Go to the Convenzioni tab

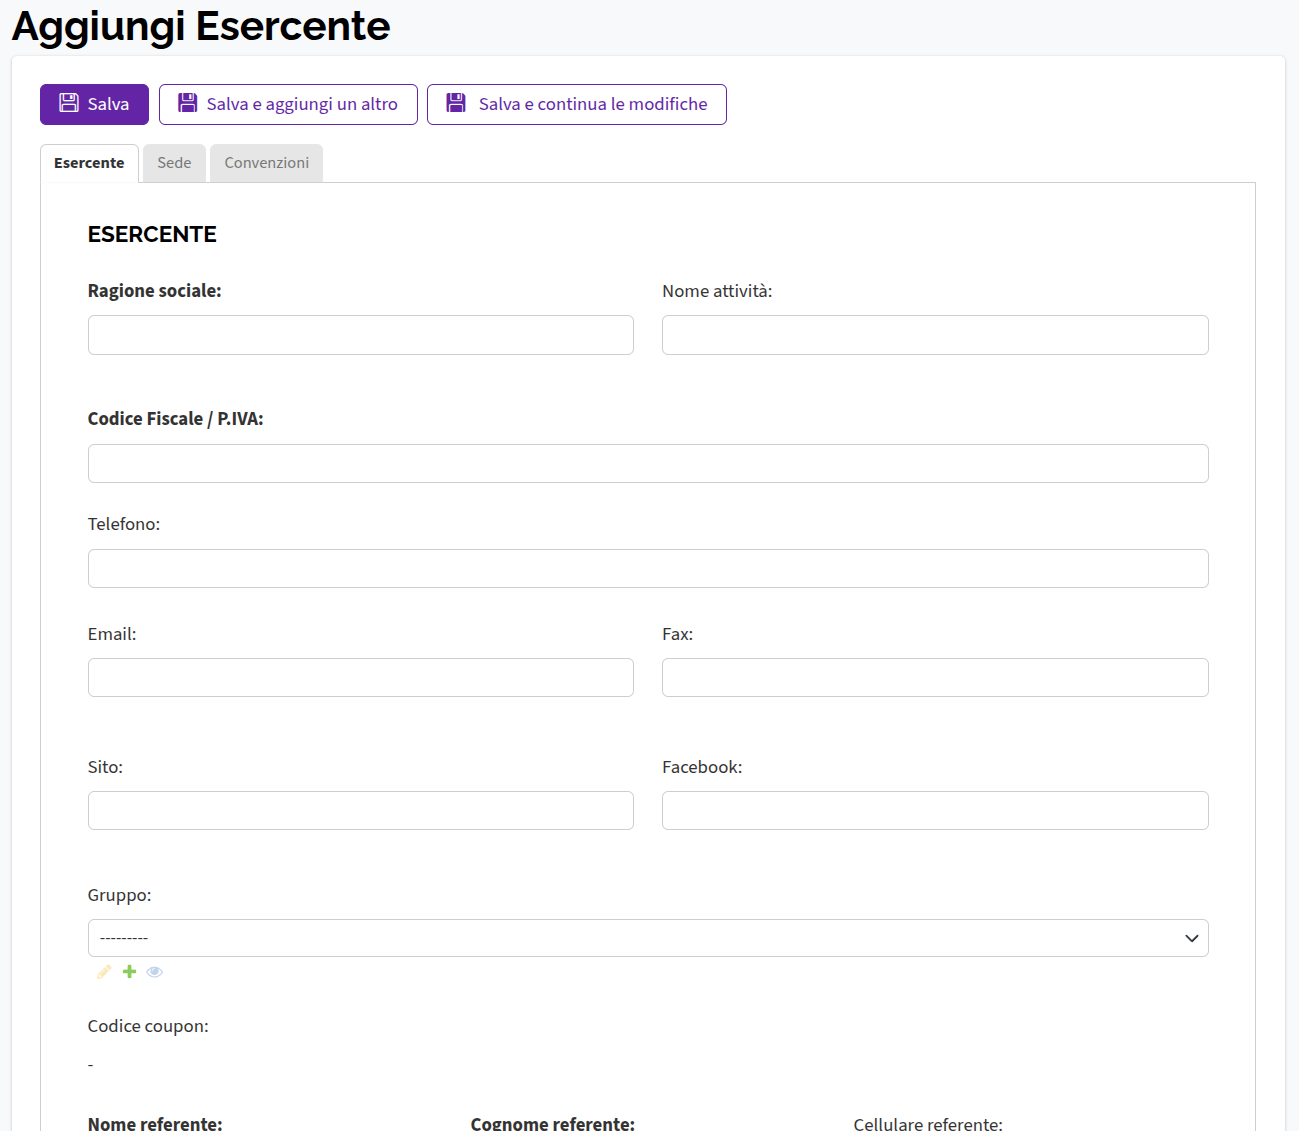click(x=266, y=163)
